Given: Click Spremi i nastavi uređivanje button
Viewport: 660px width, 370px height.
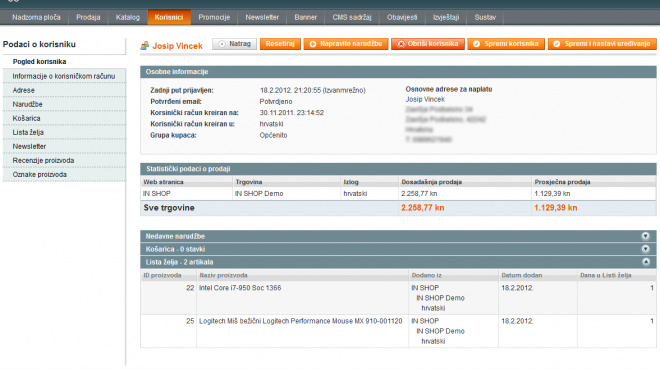Looking at the screenshot, I should pos(602,44).
